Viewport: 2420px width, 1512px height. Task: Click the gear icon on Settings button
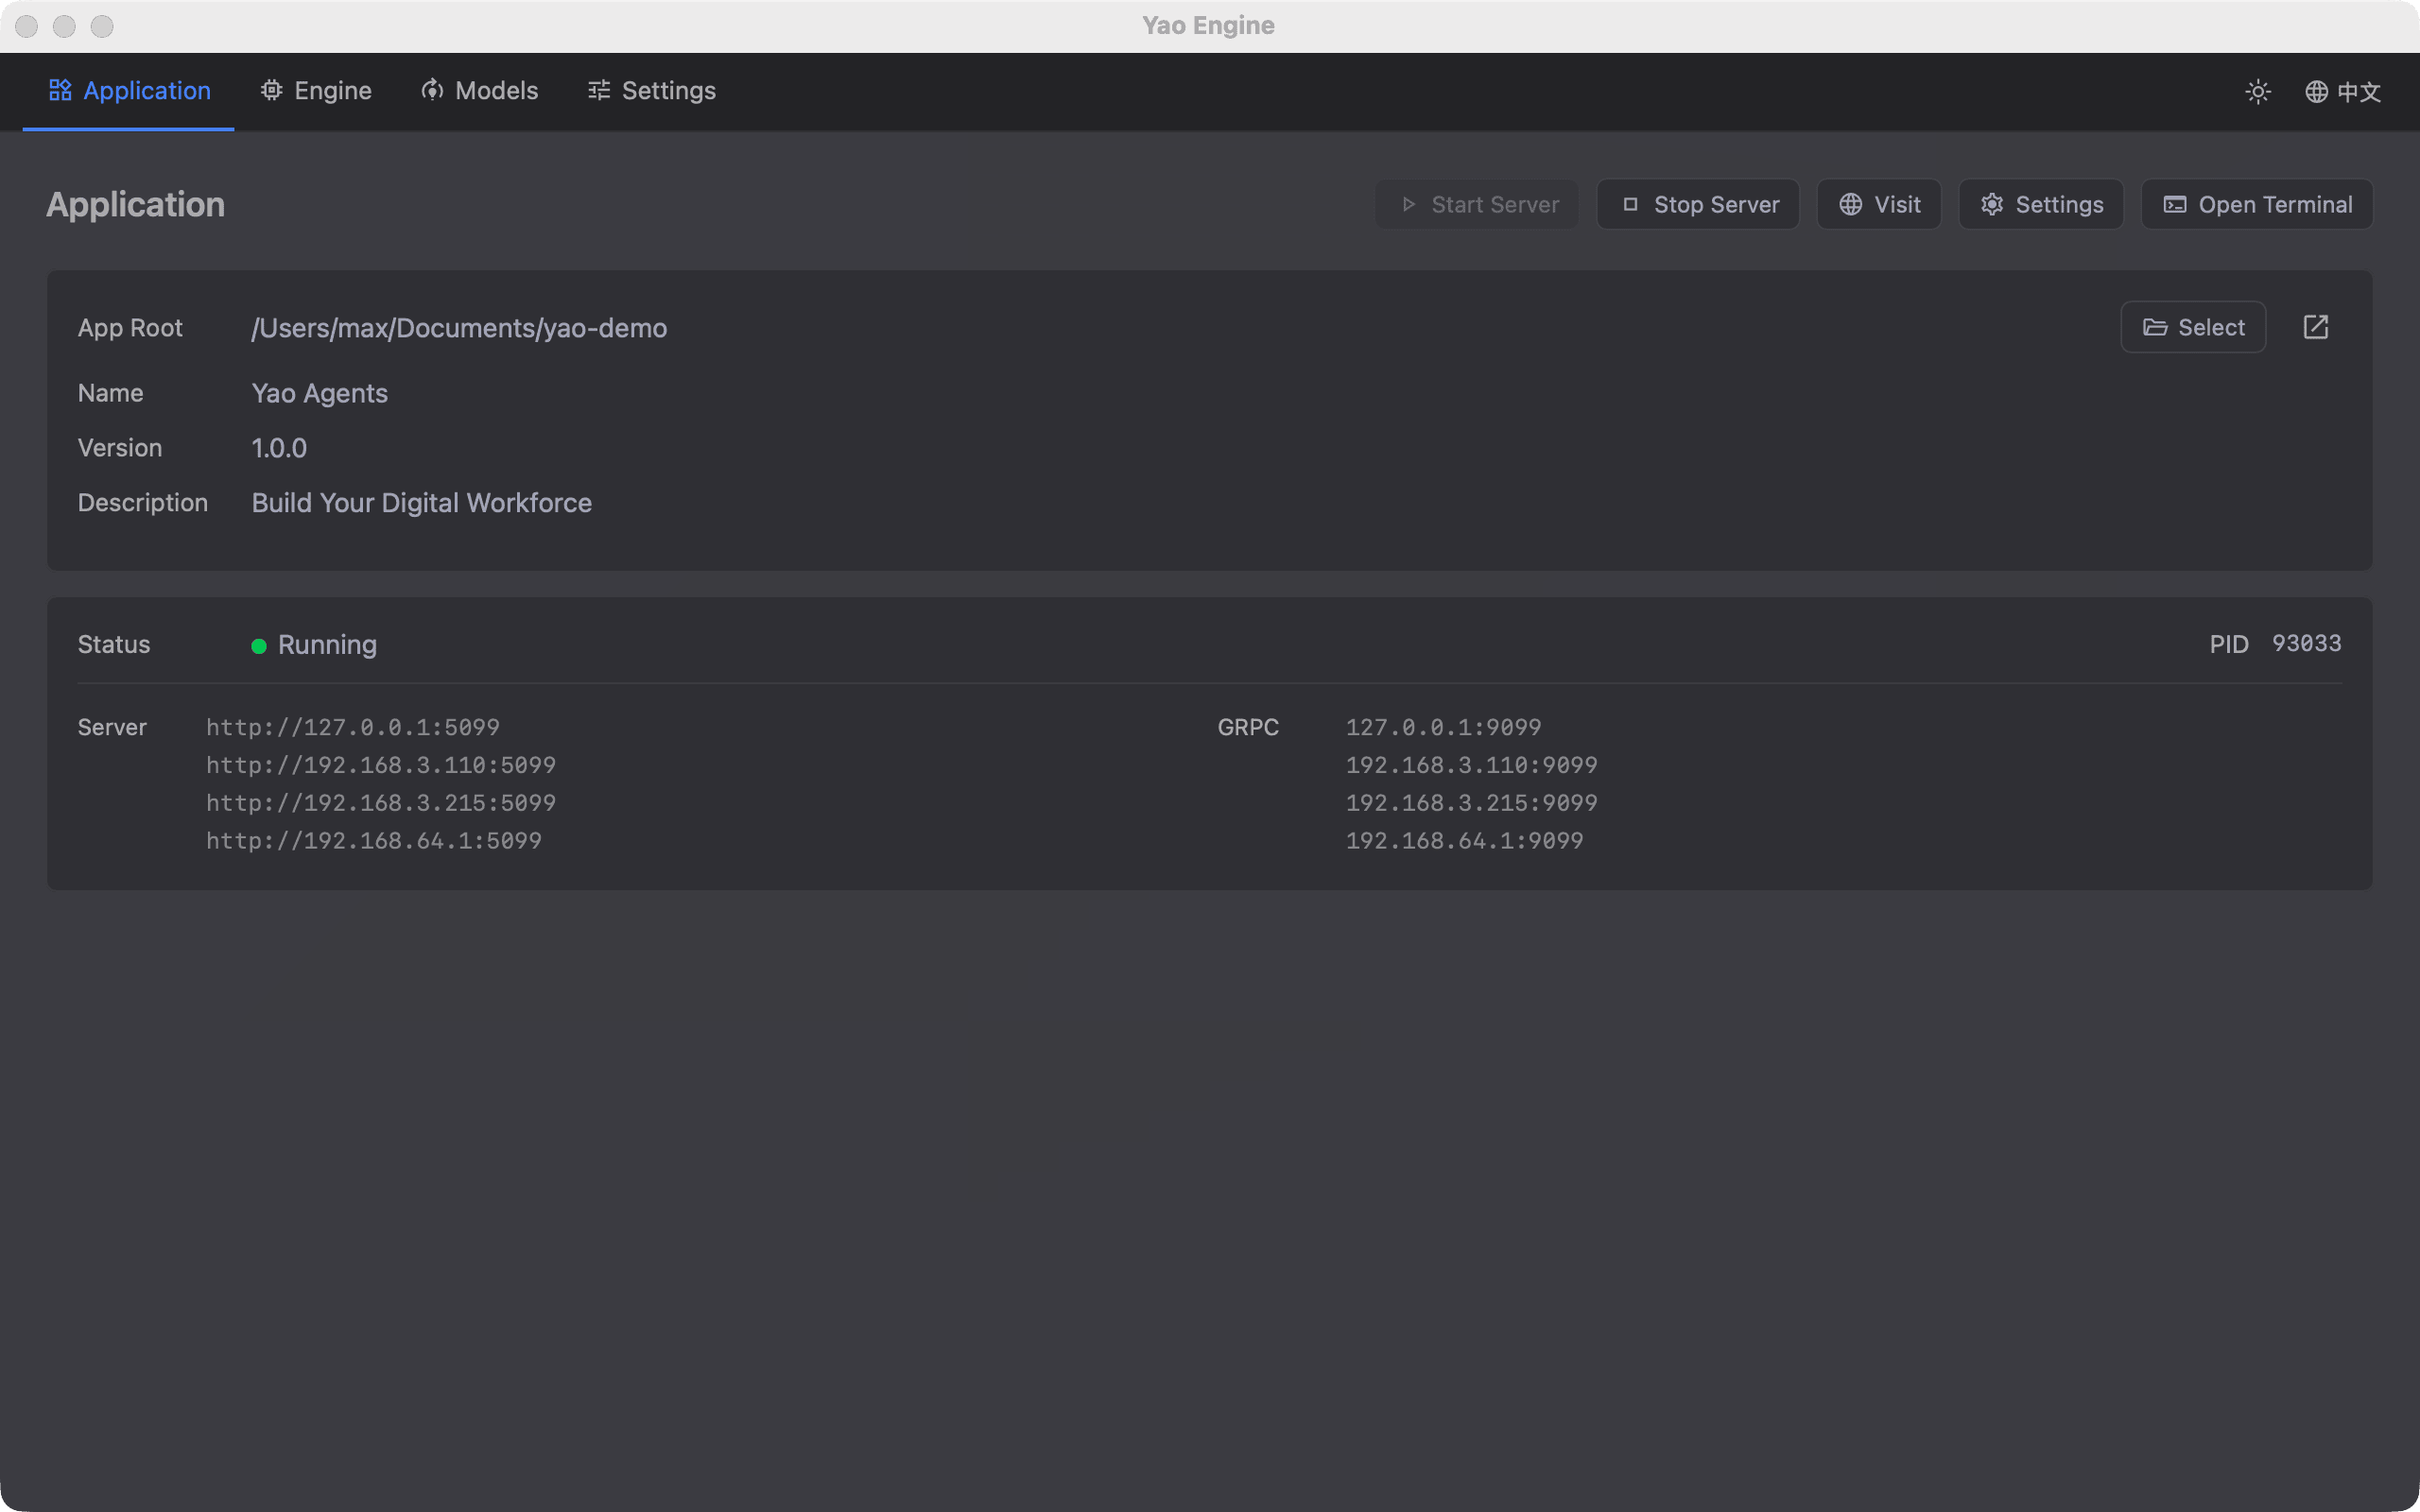(1992, 205)
